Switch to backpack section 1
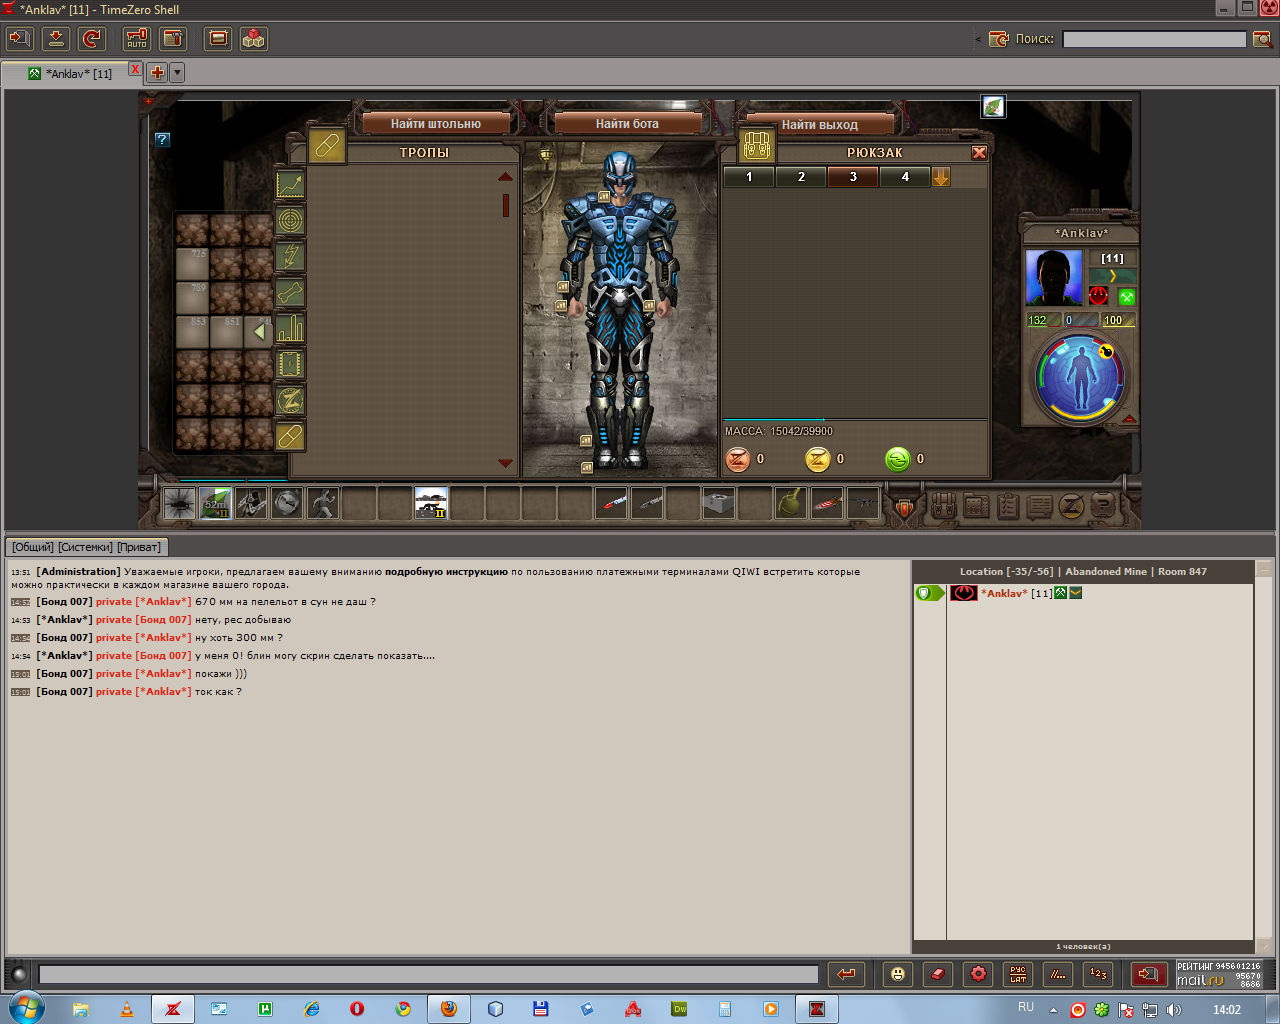Screen dimensions: 1280x1024 coord(749,177)
